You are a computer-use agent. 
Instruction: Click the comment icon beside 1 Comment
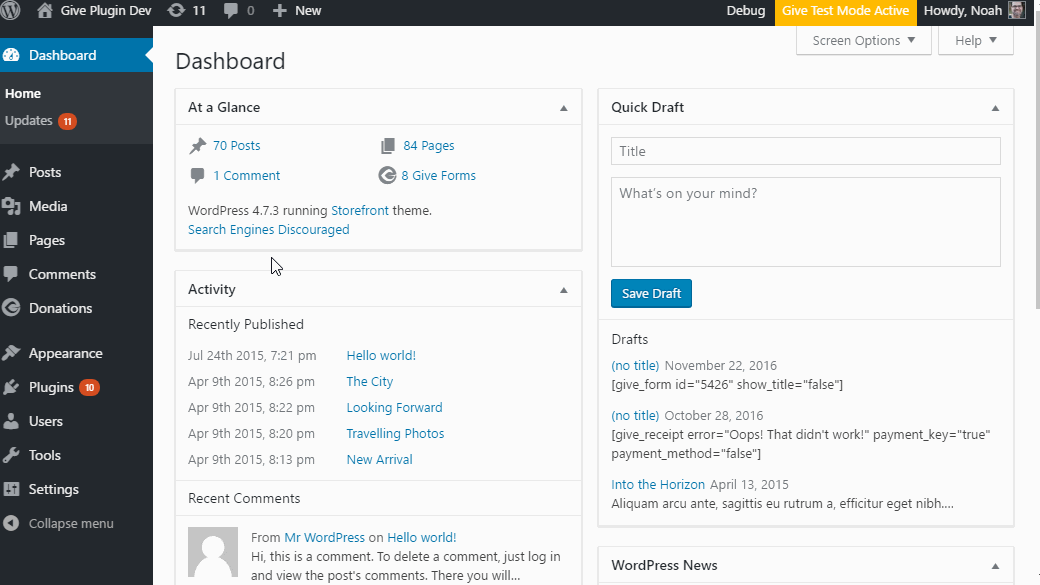[197, 176]
